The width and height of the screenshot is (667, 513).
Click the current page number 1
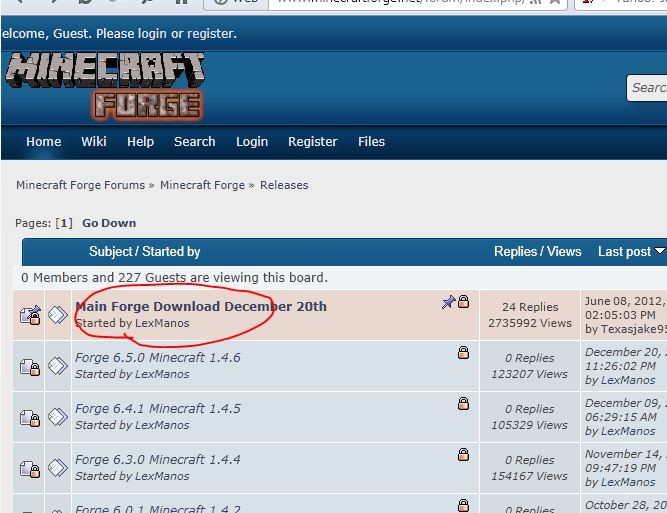coord(64,223)
